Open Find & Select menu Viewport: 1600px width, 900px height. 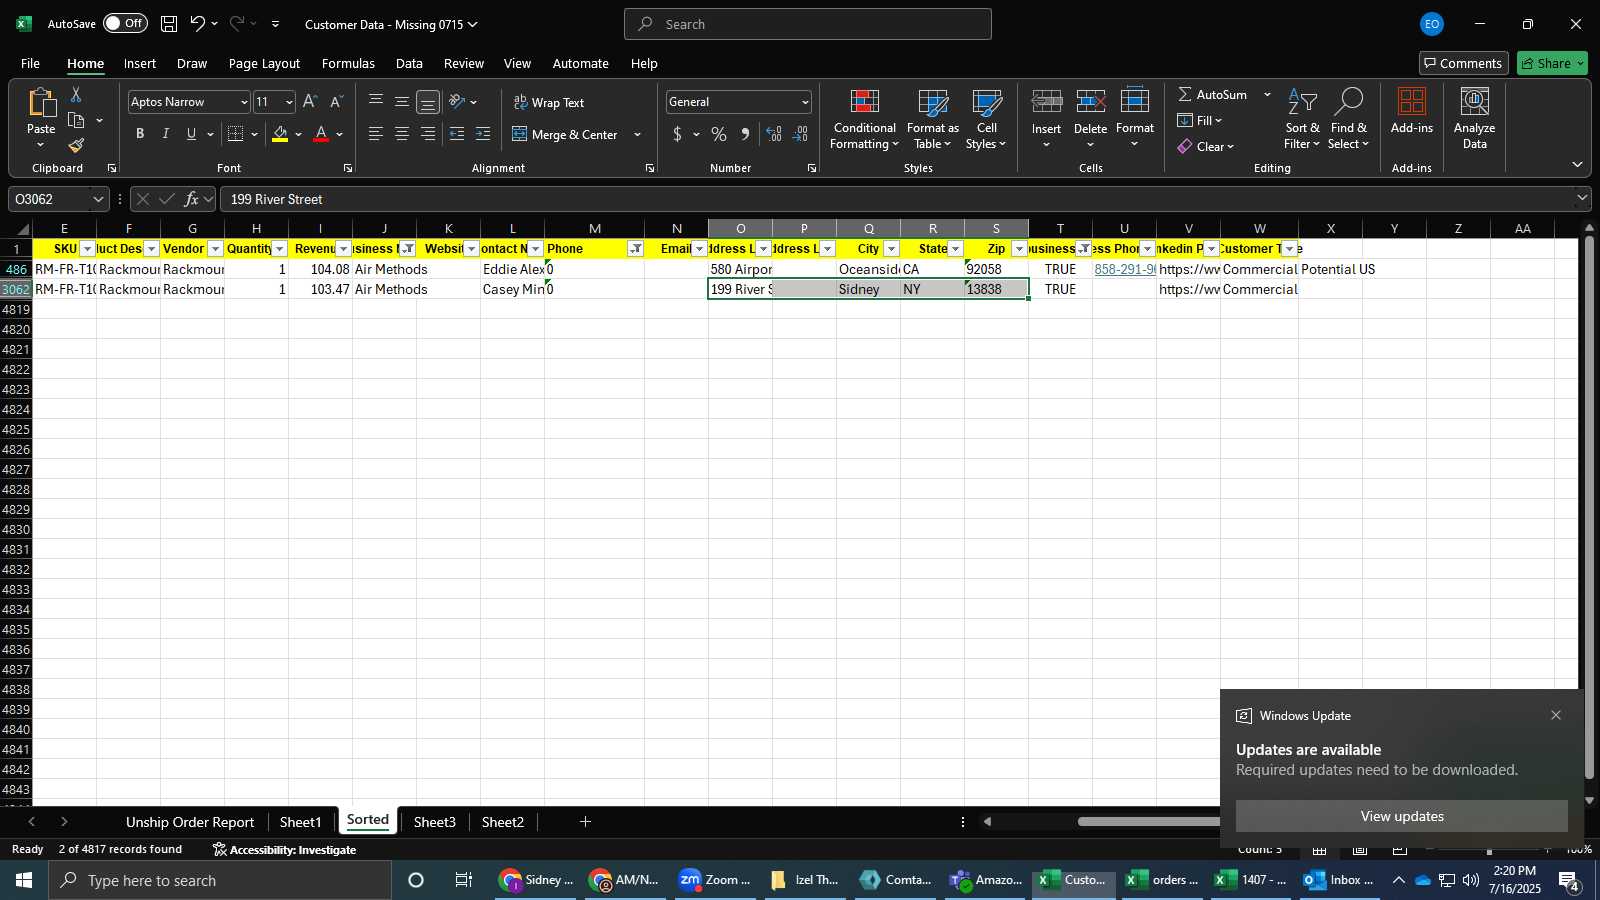(x=1349, y=119)
